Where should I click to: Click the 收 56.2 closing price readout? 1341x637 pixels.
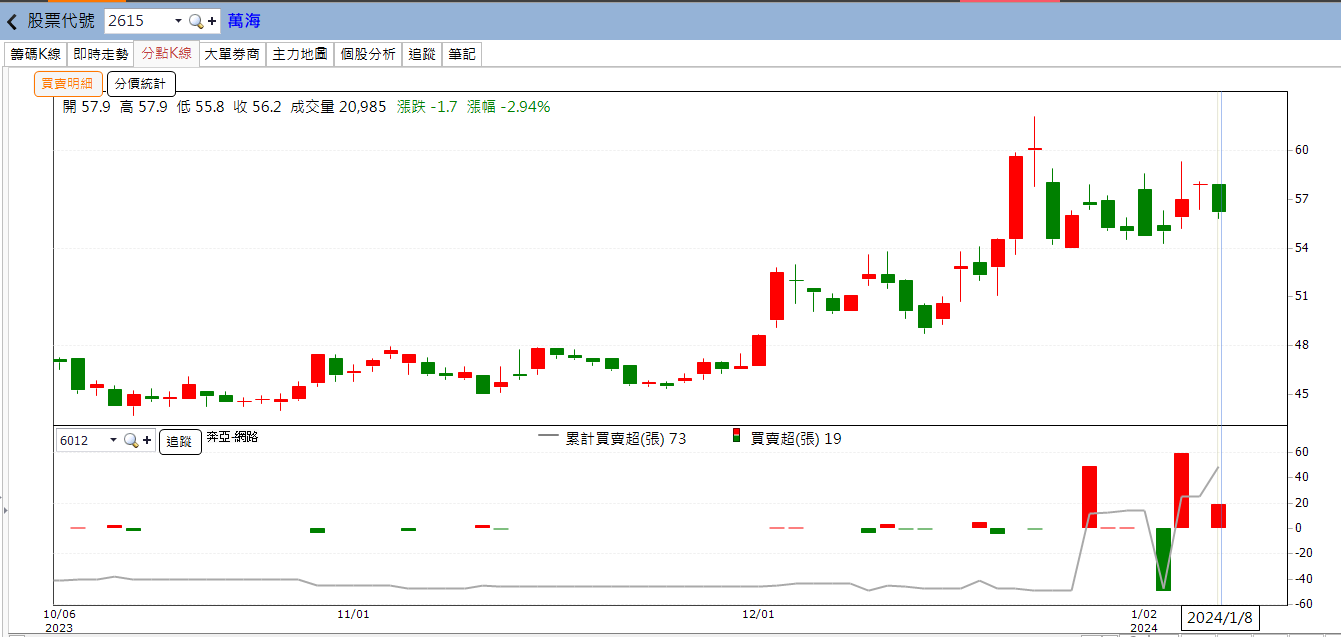click(x=257, y=106)
